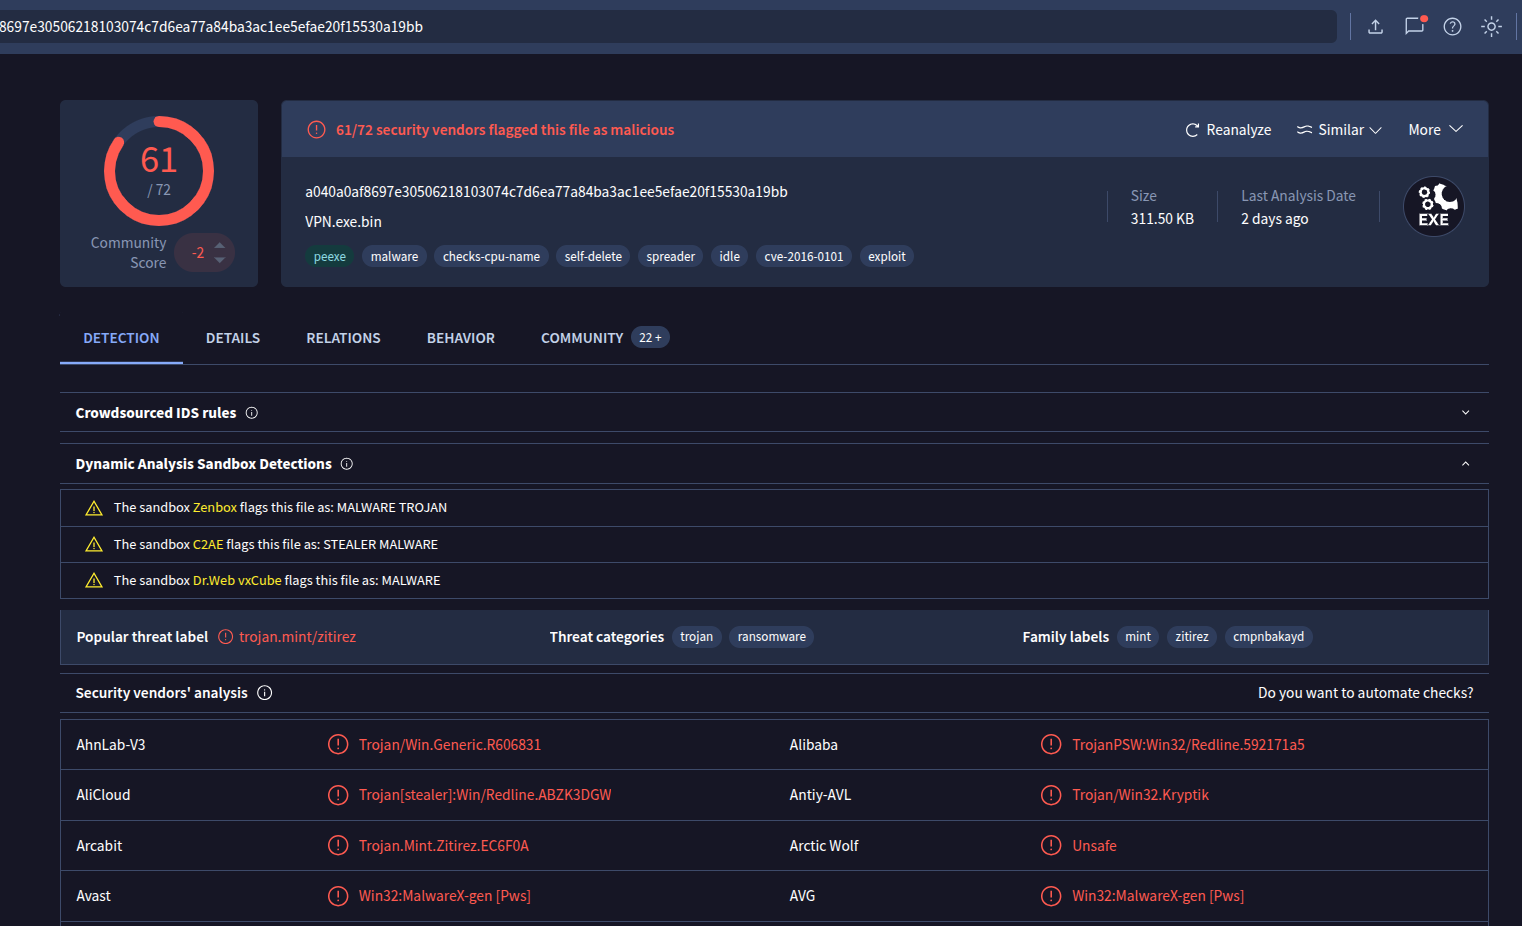Click the cve-2016-0101 tag
Screen dimensions: 1522x926
(803, 257)
